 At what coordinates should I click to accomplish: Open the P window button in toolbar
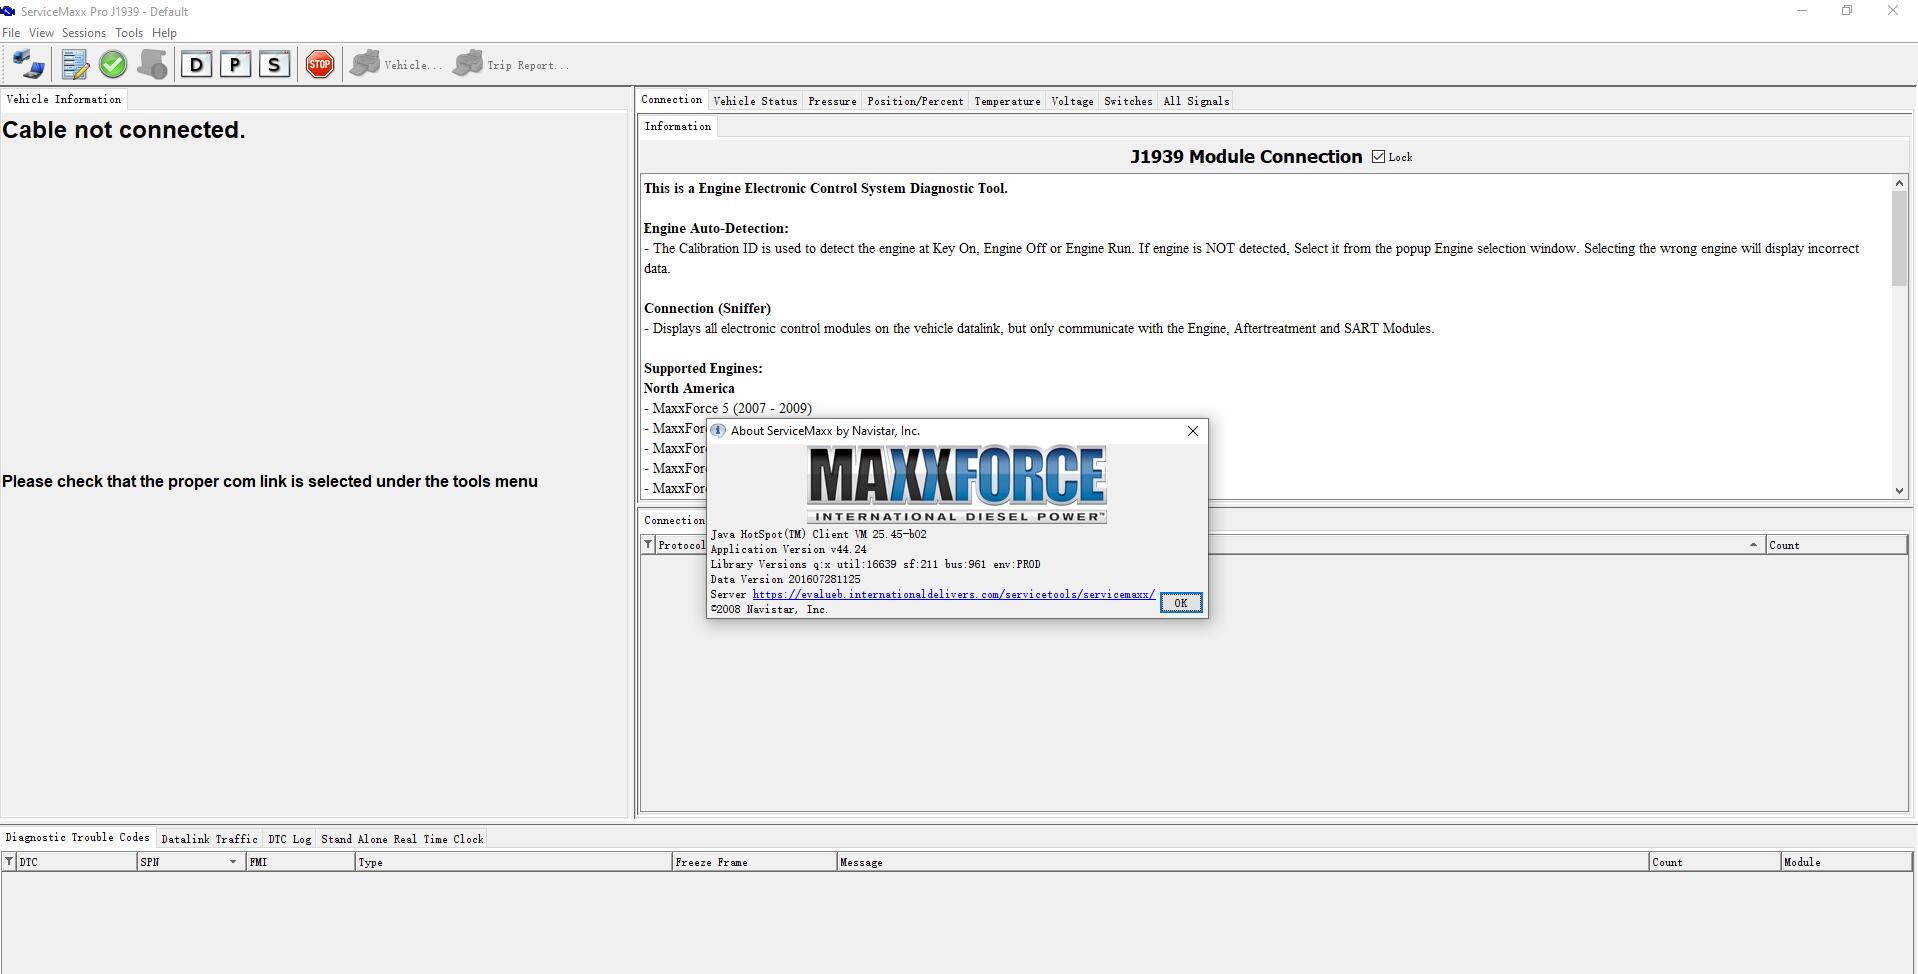235,65
